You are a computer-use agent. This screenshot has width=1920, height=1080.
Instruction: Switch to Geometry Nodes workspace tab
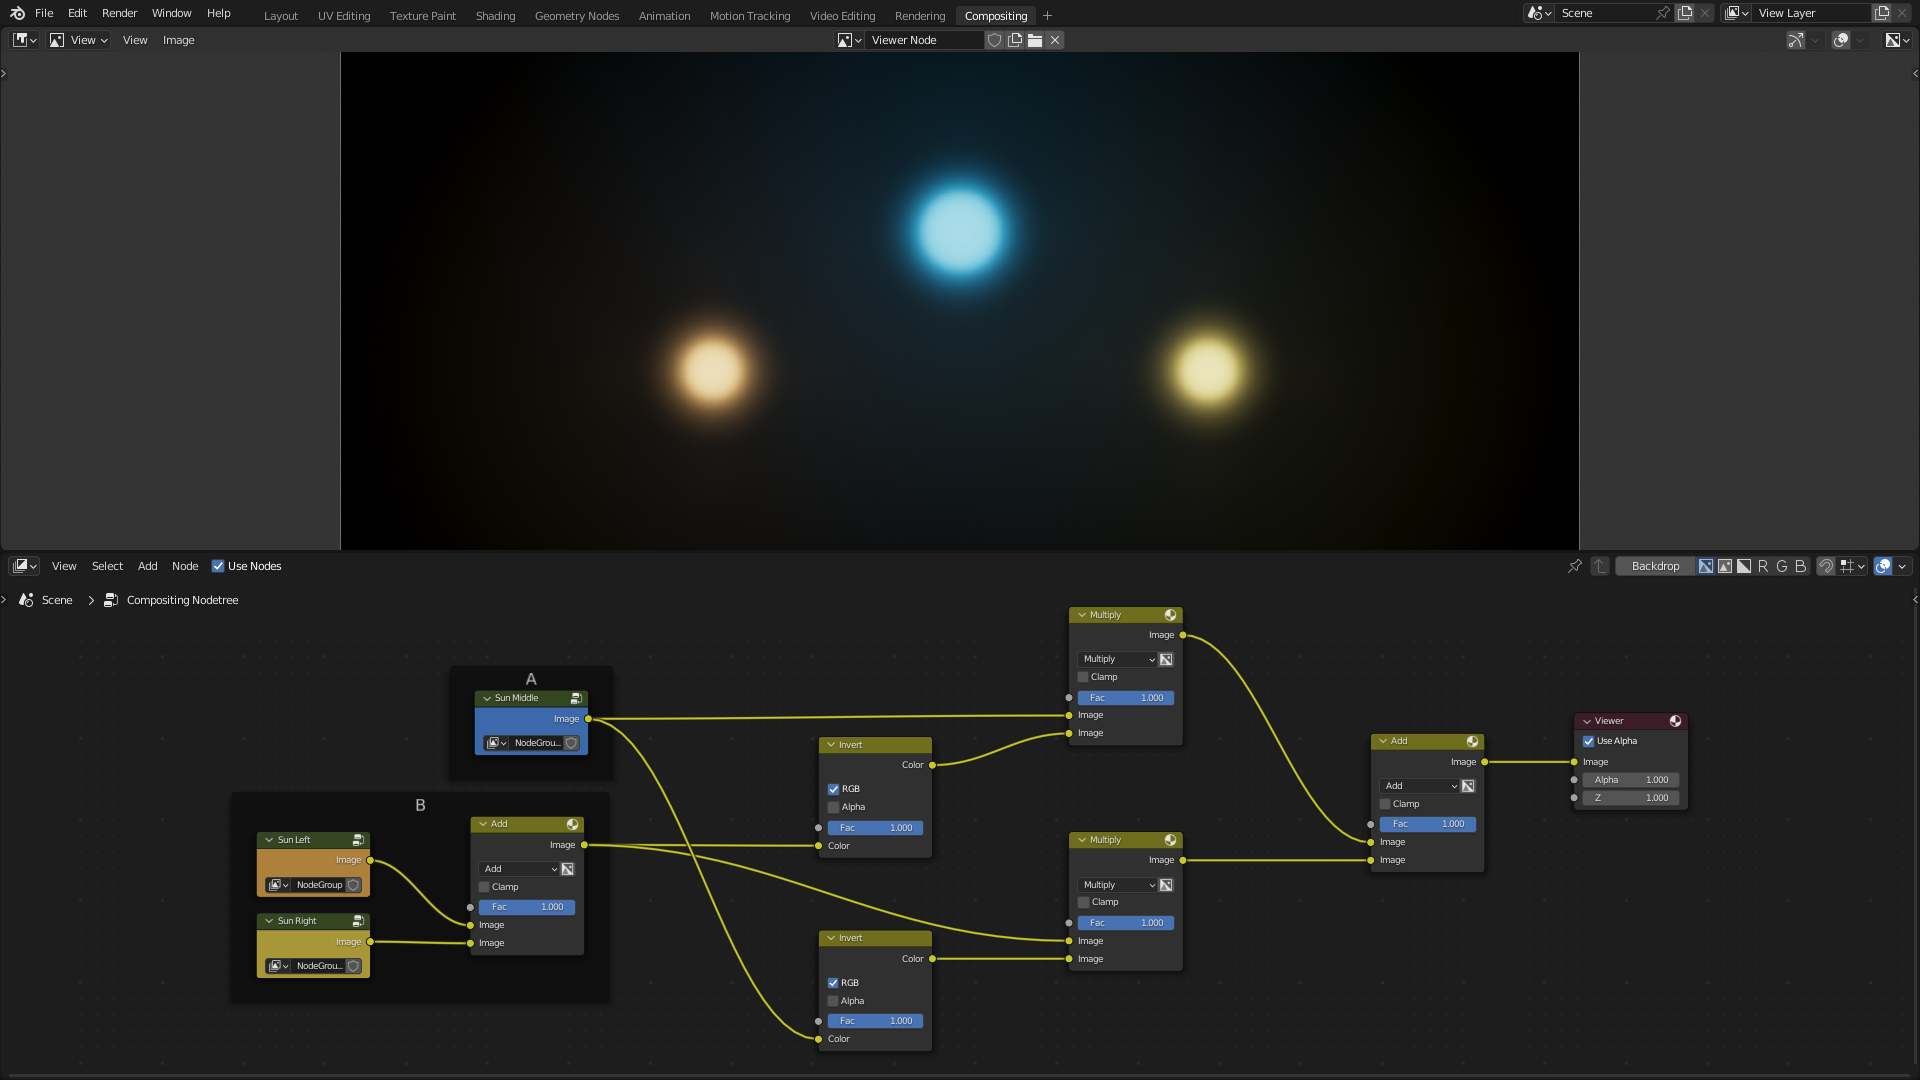tap(577, 16)
